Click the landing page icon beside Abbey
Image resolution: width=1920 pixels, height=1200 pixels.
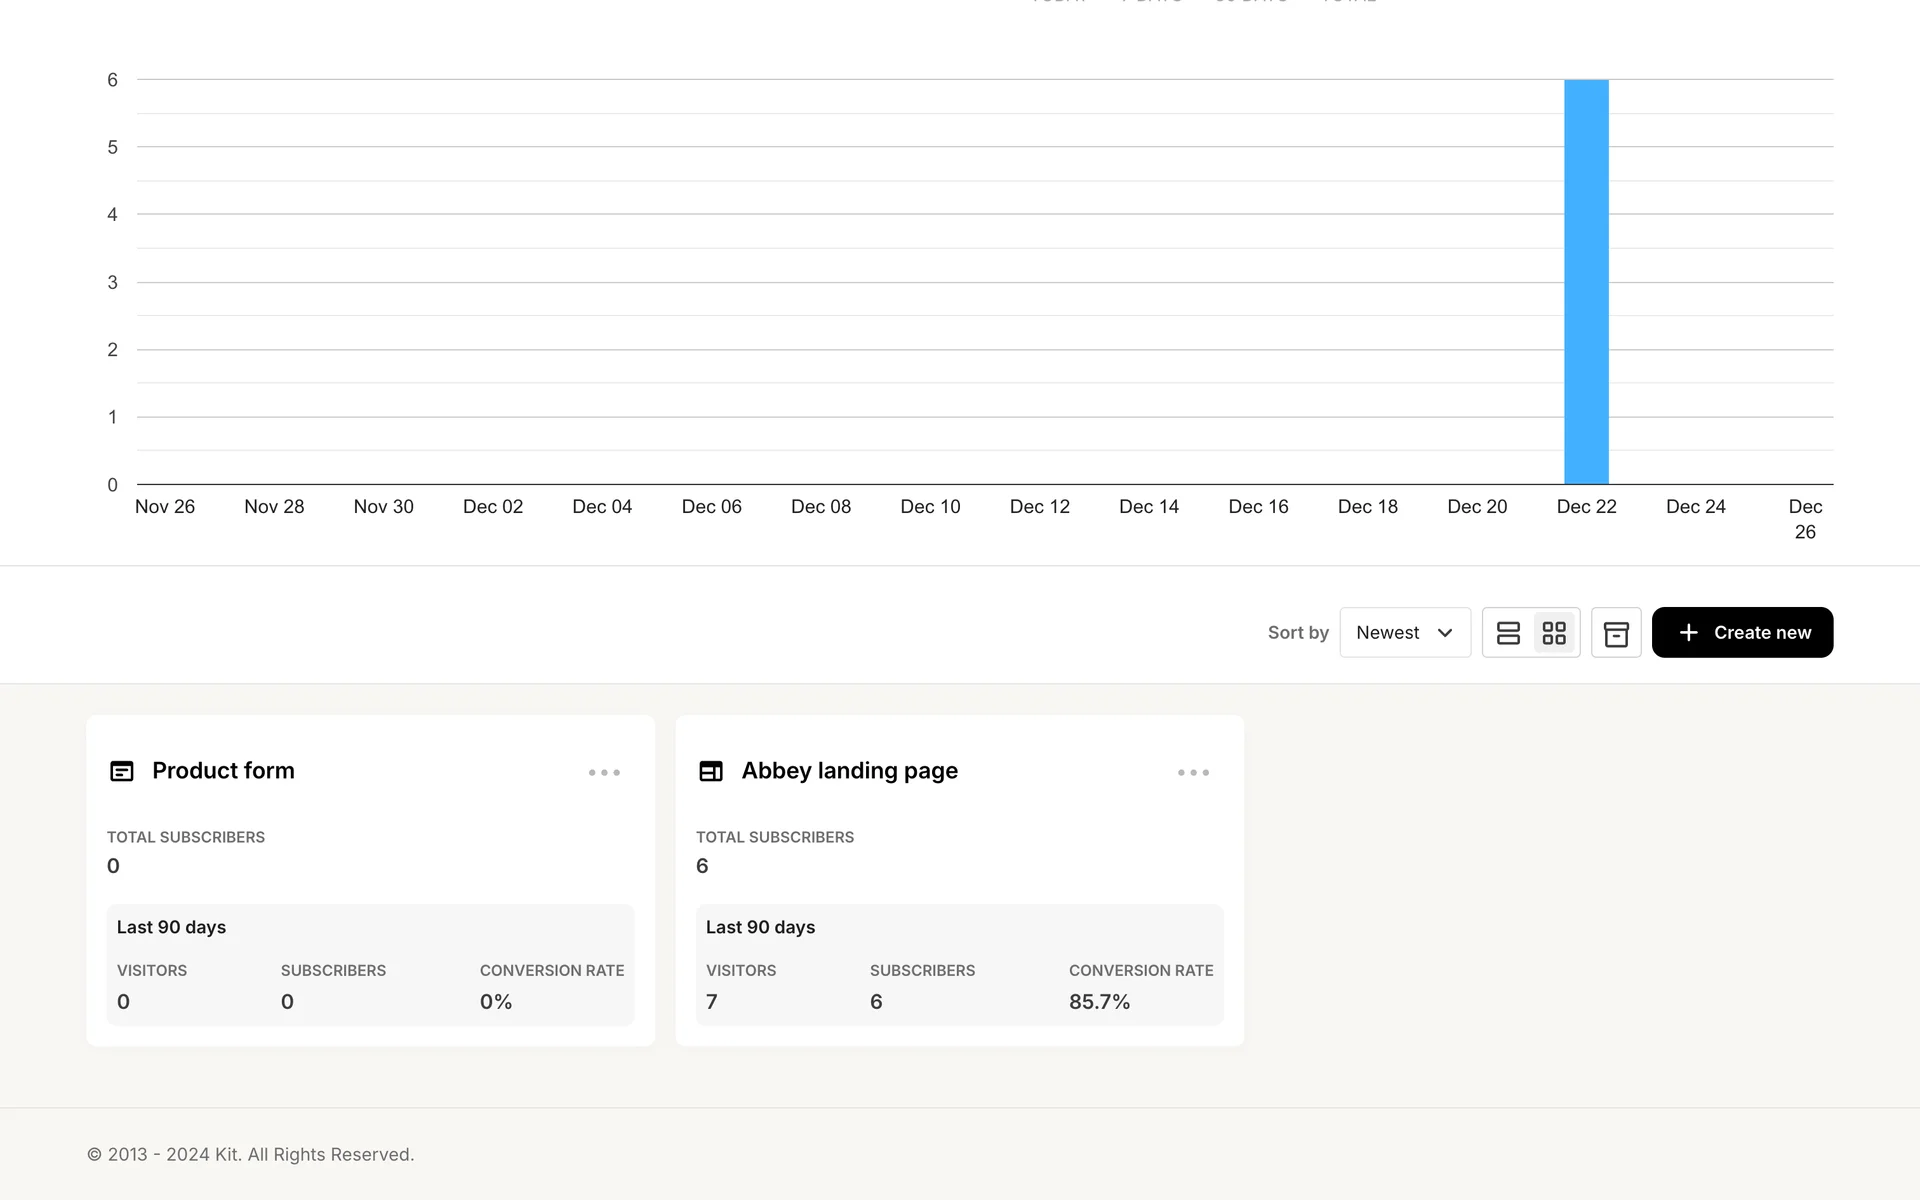tap(711, 771)
